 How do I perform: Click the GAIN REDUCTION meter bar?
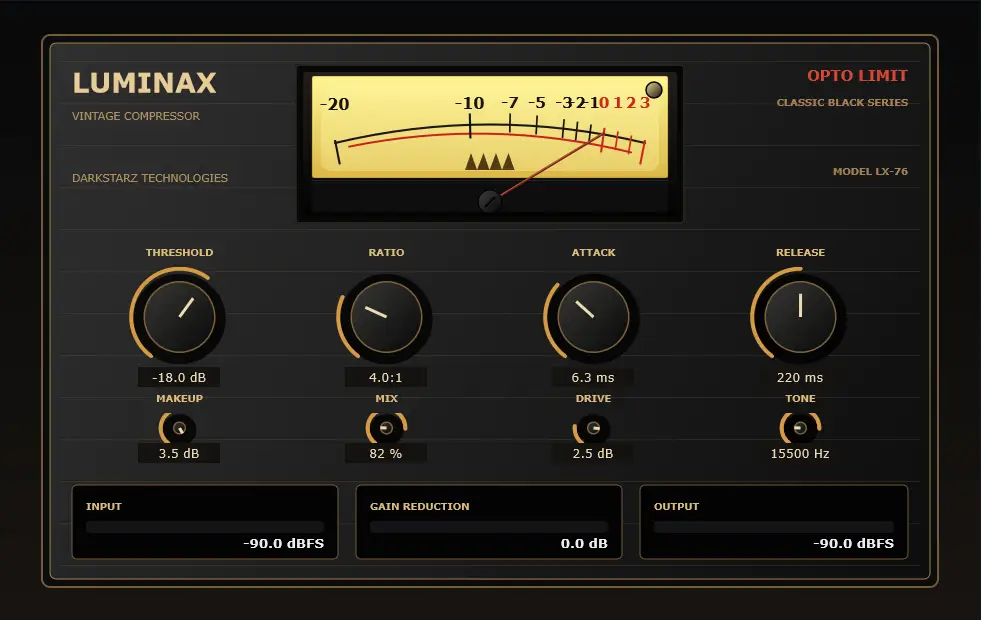489,527
